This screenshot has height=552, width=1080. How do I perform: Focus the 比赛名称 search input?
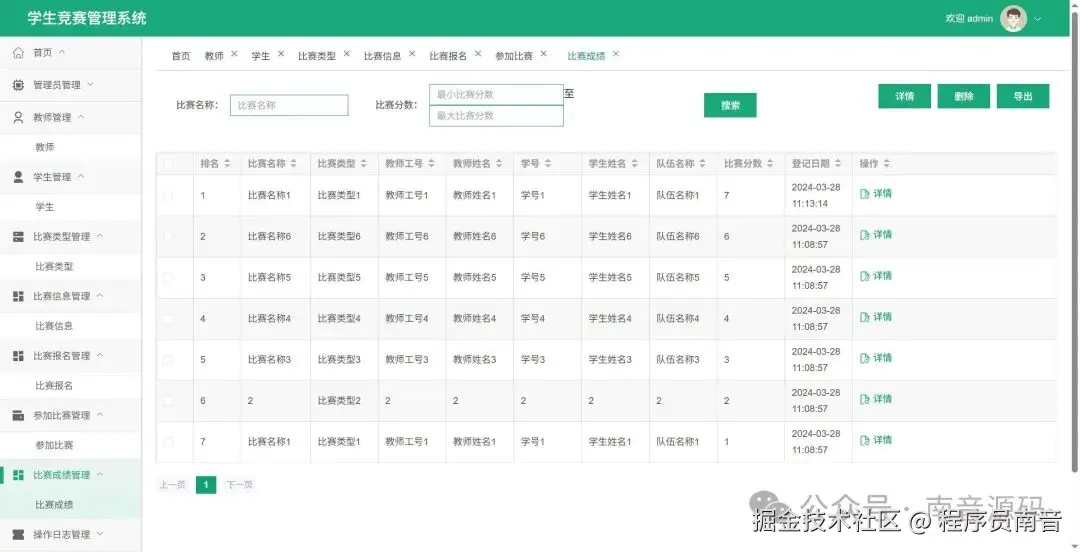point(289,105)
